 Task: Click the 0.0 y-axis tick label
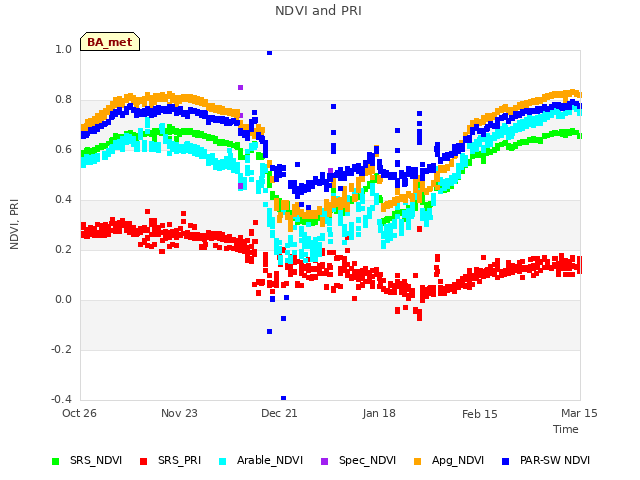(63, 300)
